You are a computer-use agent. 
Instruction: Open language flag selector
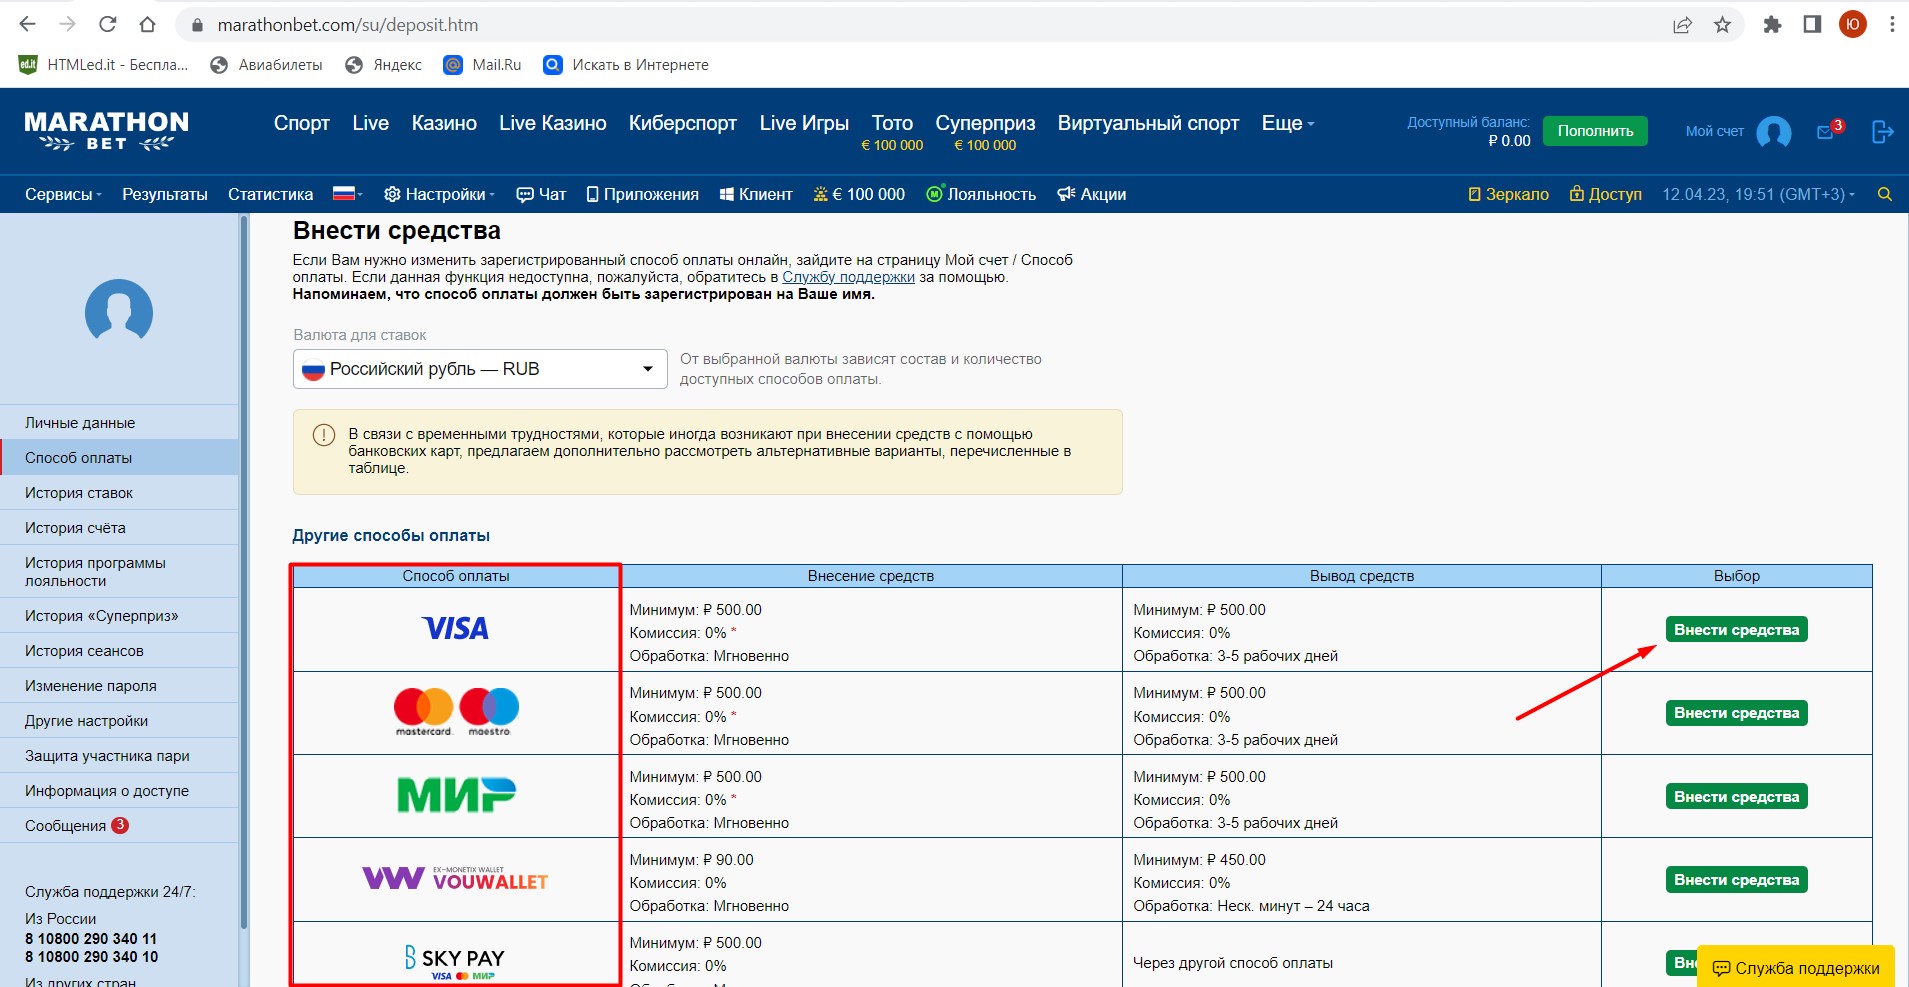(346, 194)
